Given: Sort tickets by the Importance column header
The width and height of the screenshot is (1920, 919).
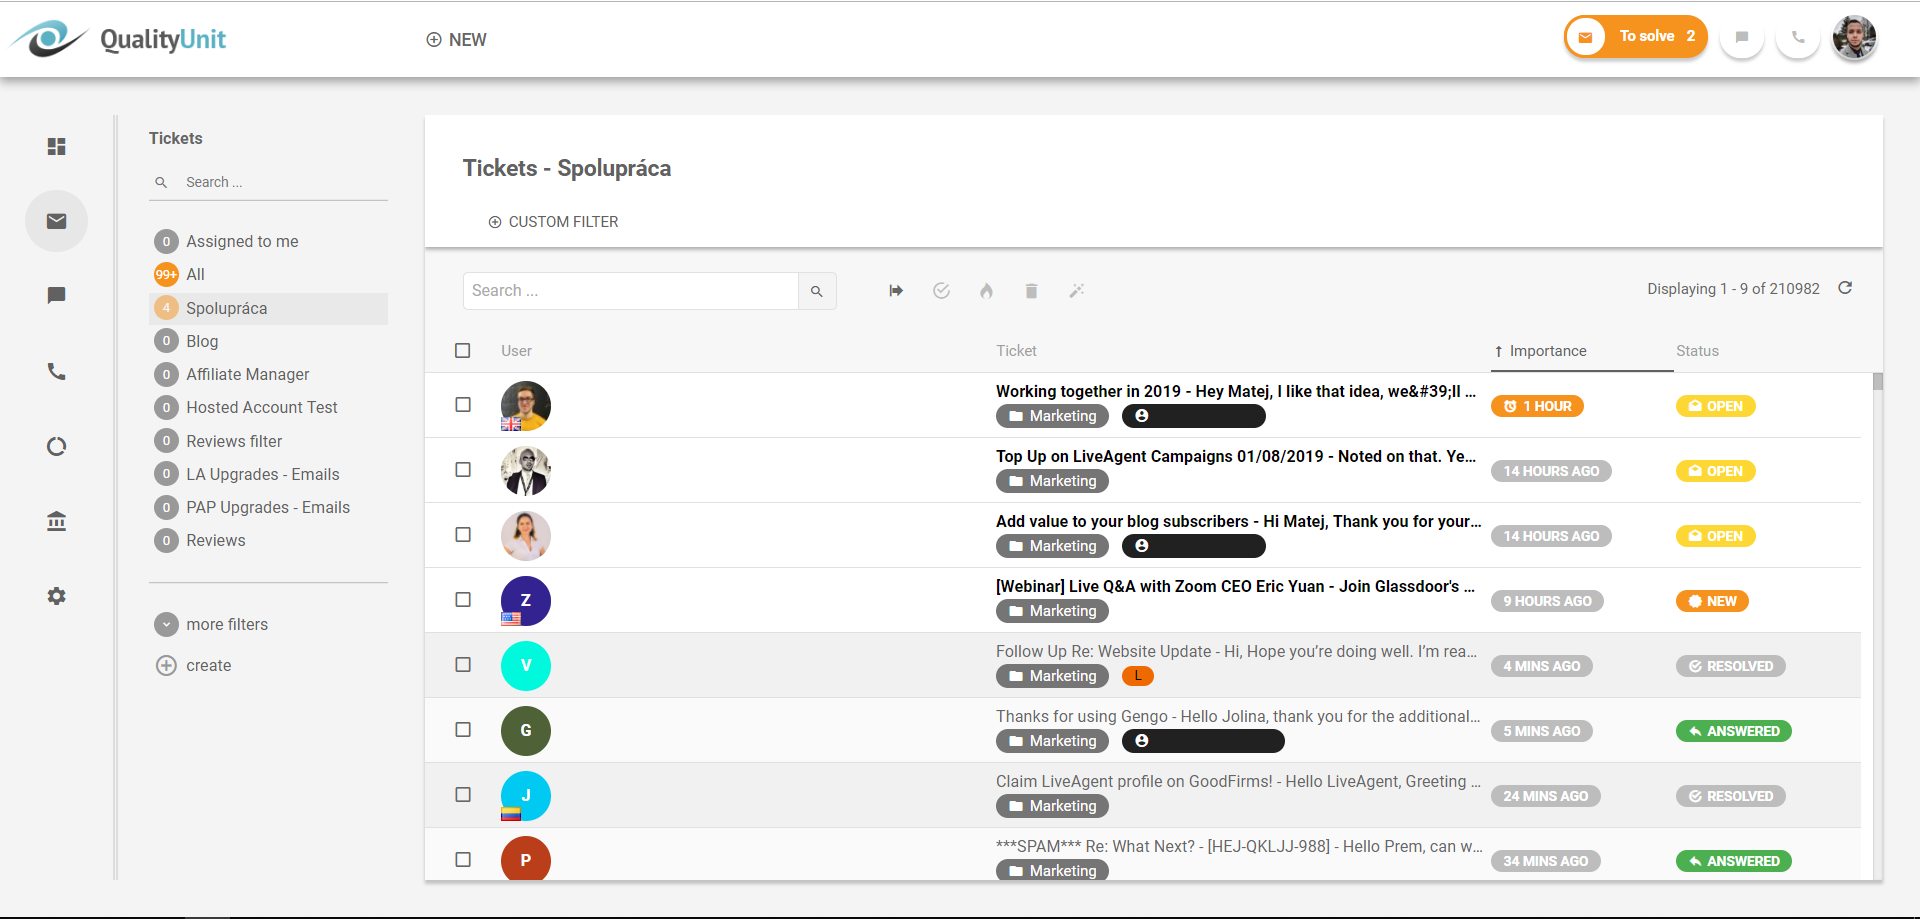Looking at the screenshot, I should click(x=1547, y=351).
